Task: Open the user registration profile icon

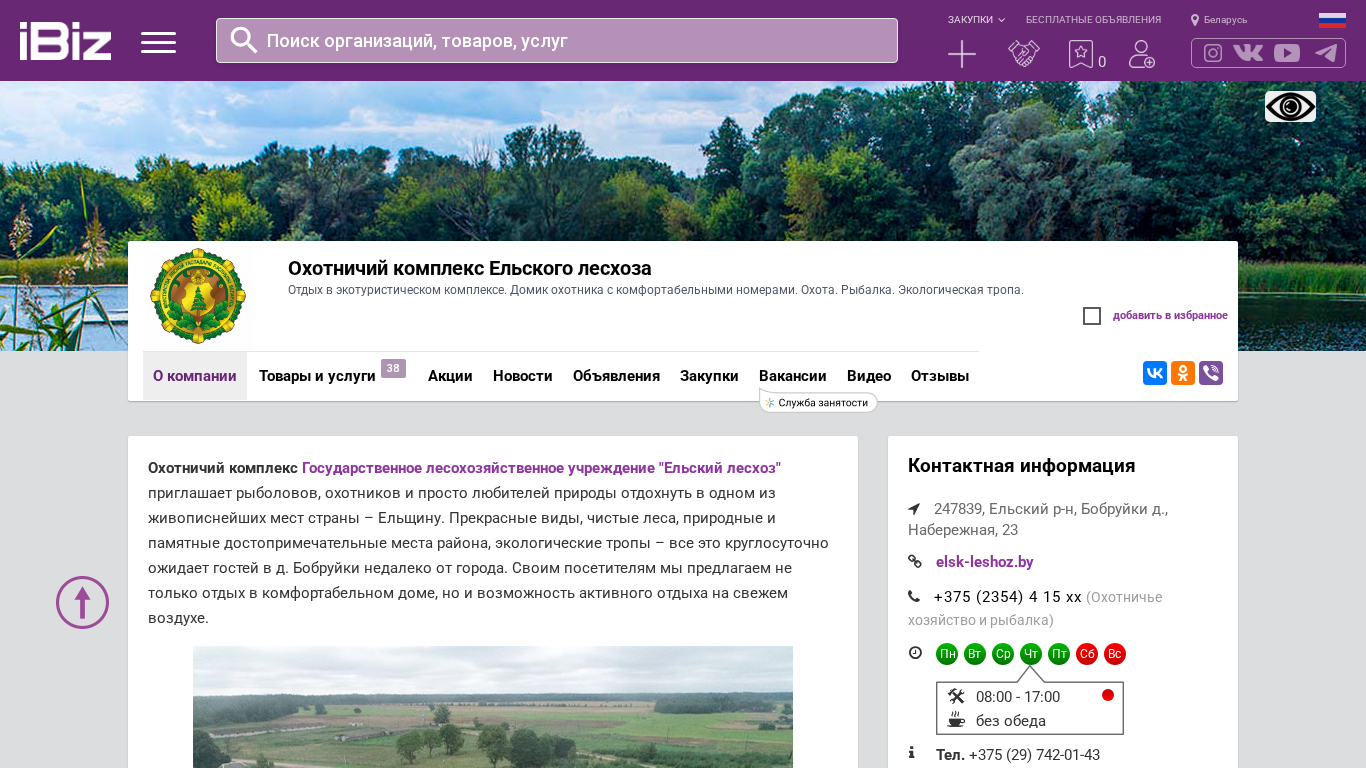Action: (1142, 54)
